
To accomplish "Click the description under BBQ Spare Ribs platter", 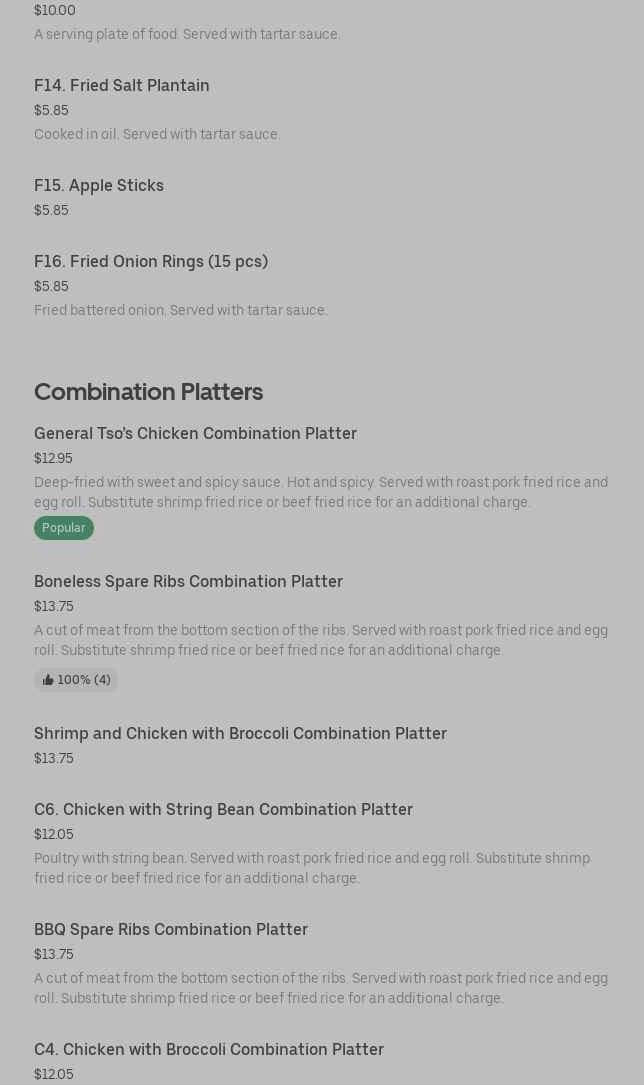I will click(x=321, y=988).
